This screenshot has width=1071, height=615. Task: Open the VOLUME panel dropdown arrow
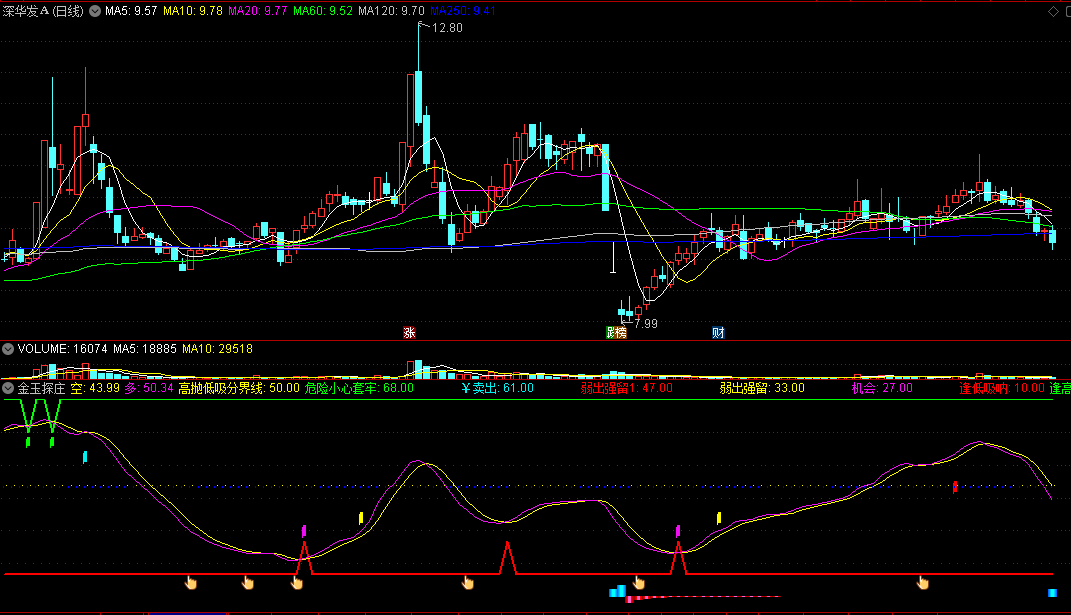coord(8,348)
